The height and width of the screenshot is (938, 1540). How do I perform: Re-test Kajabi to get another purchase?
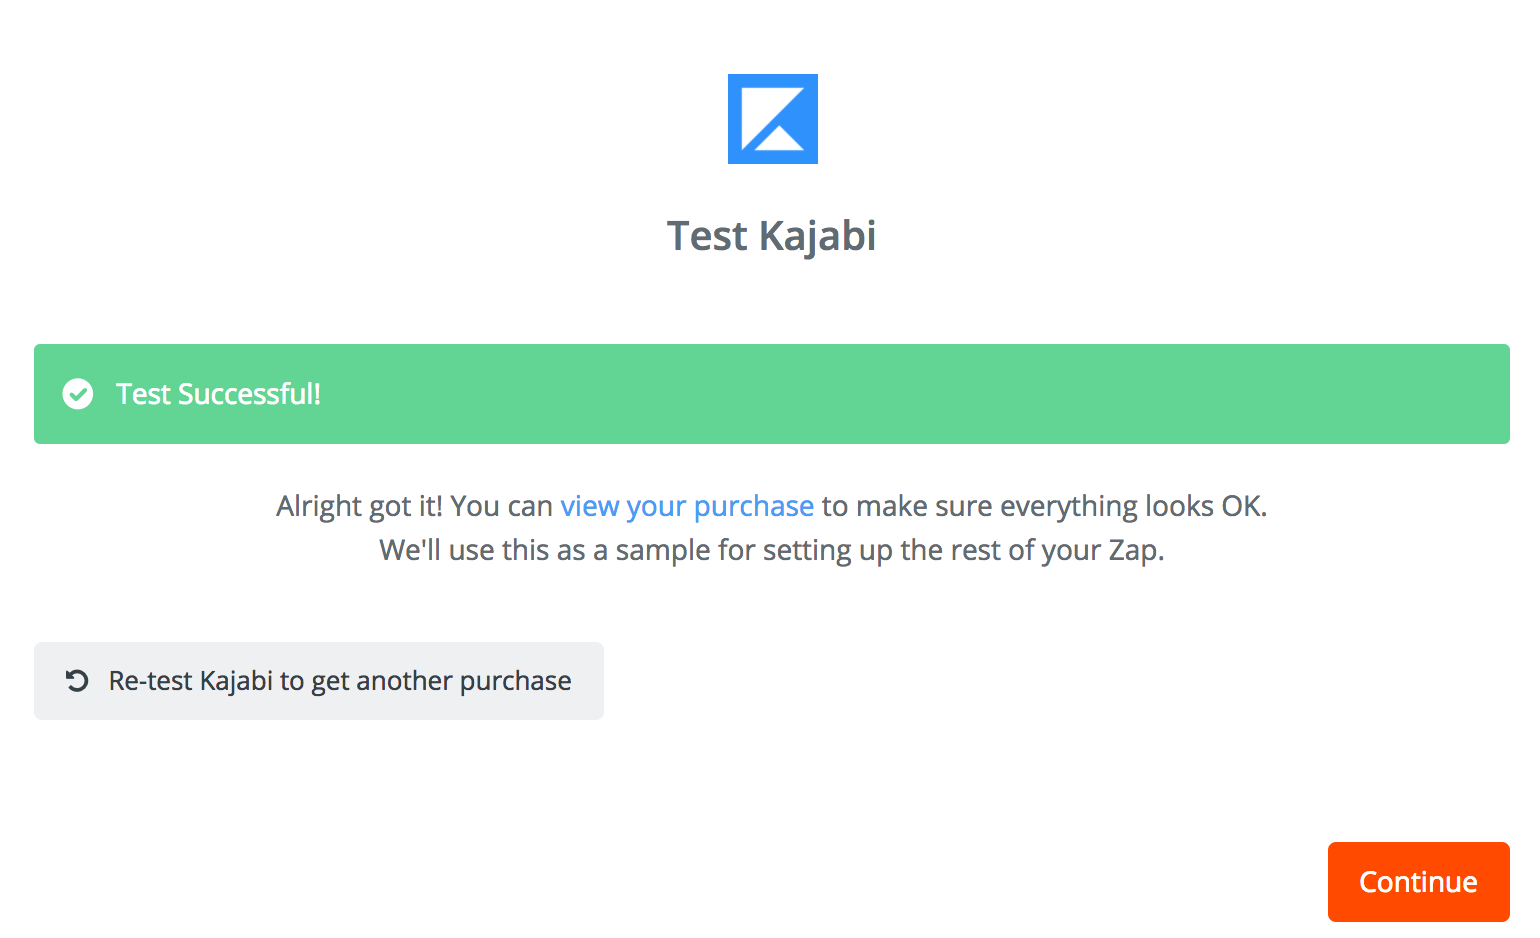click(x=319, y=681)
